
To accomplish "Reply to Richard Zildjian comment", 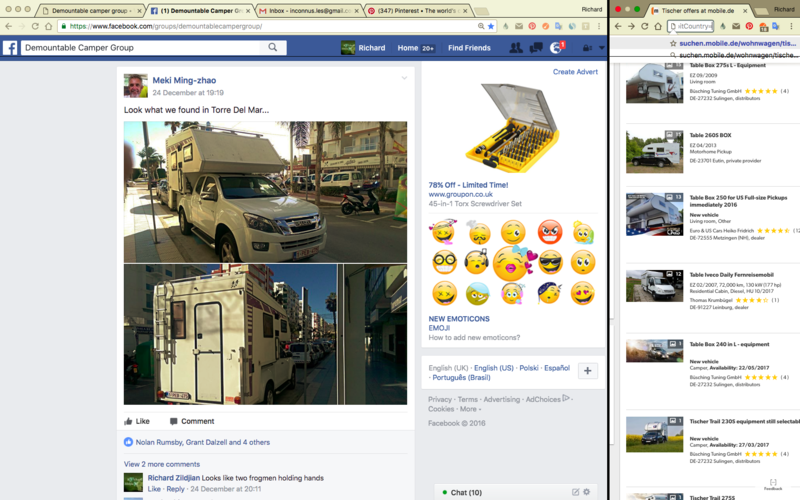I will [x=176, y=489].
